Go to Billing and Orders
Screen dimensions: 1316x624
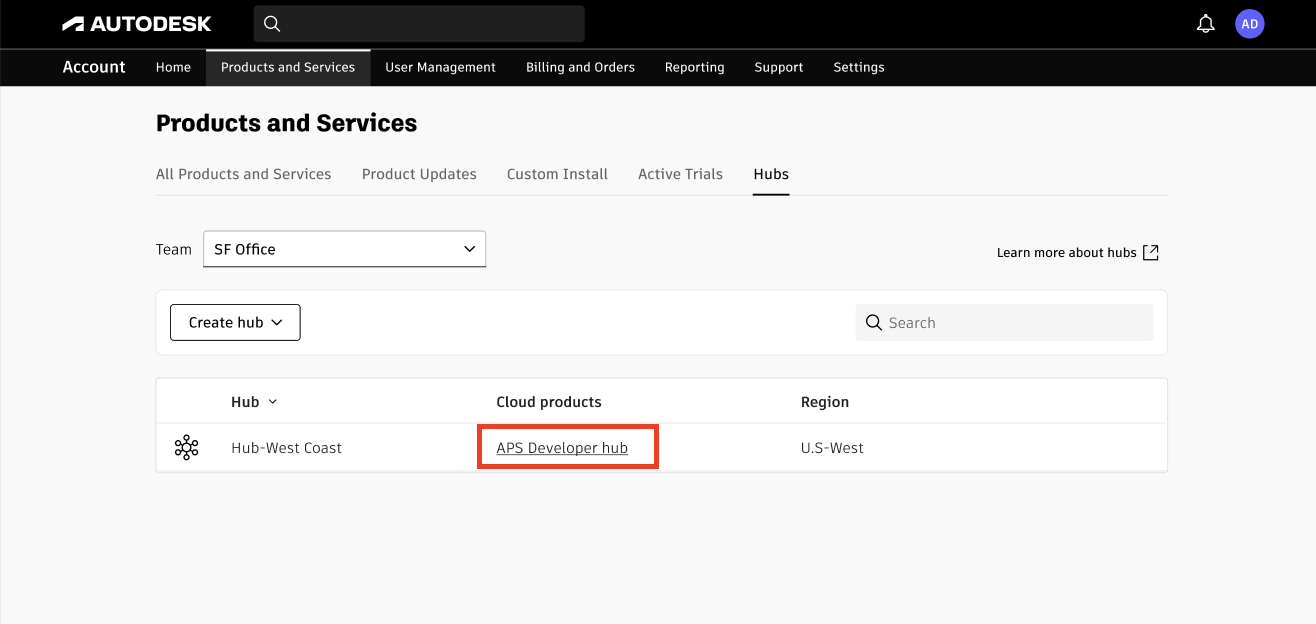pos(580,67)
